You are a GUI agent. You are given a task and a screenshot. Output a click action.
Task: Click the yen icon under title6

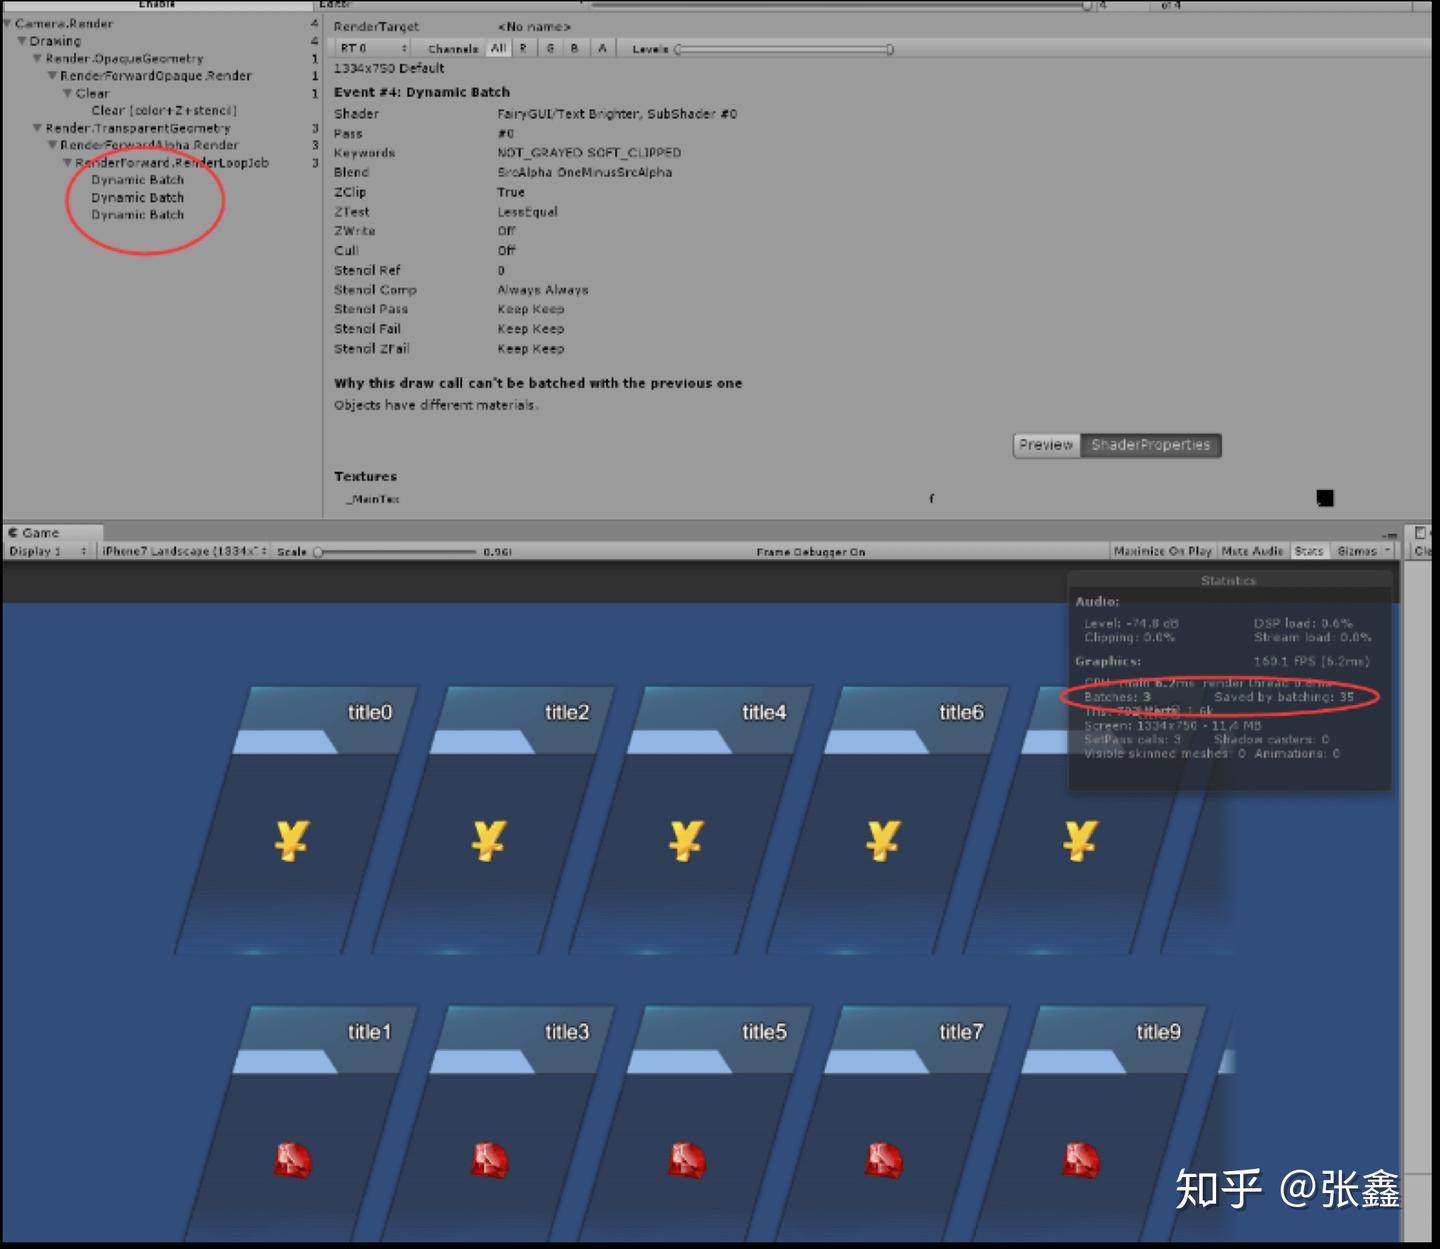(883, 841)
